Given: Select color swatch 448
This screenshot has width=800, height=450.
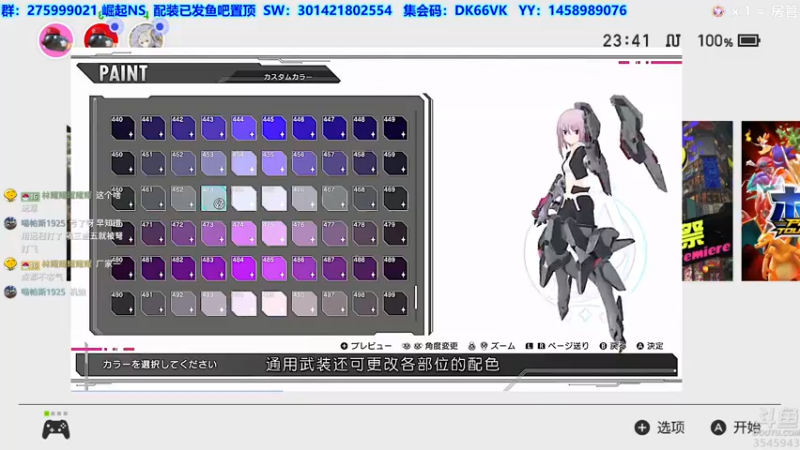Looking at the screenshot, I should (x=365, y=128).
